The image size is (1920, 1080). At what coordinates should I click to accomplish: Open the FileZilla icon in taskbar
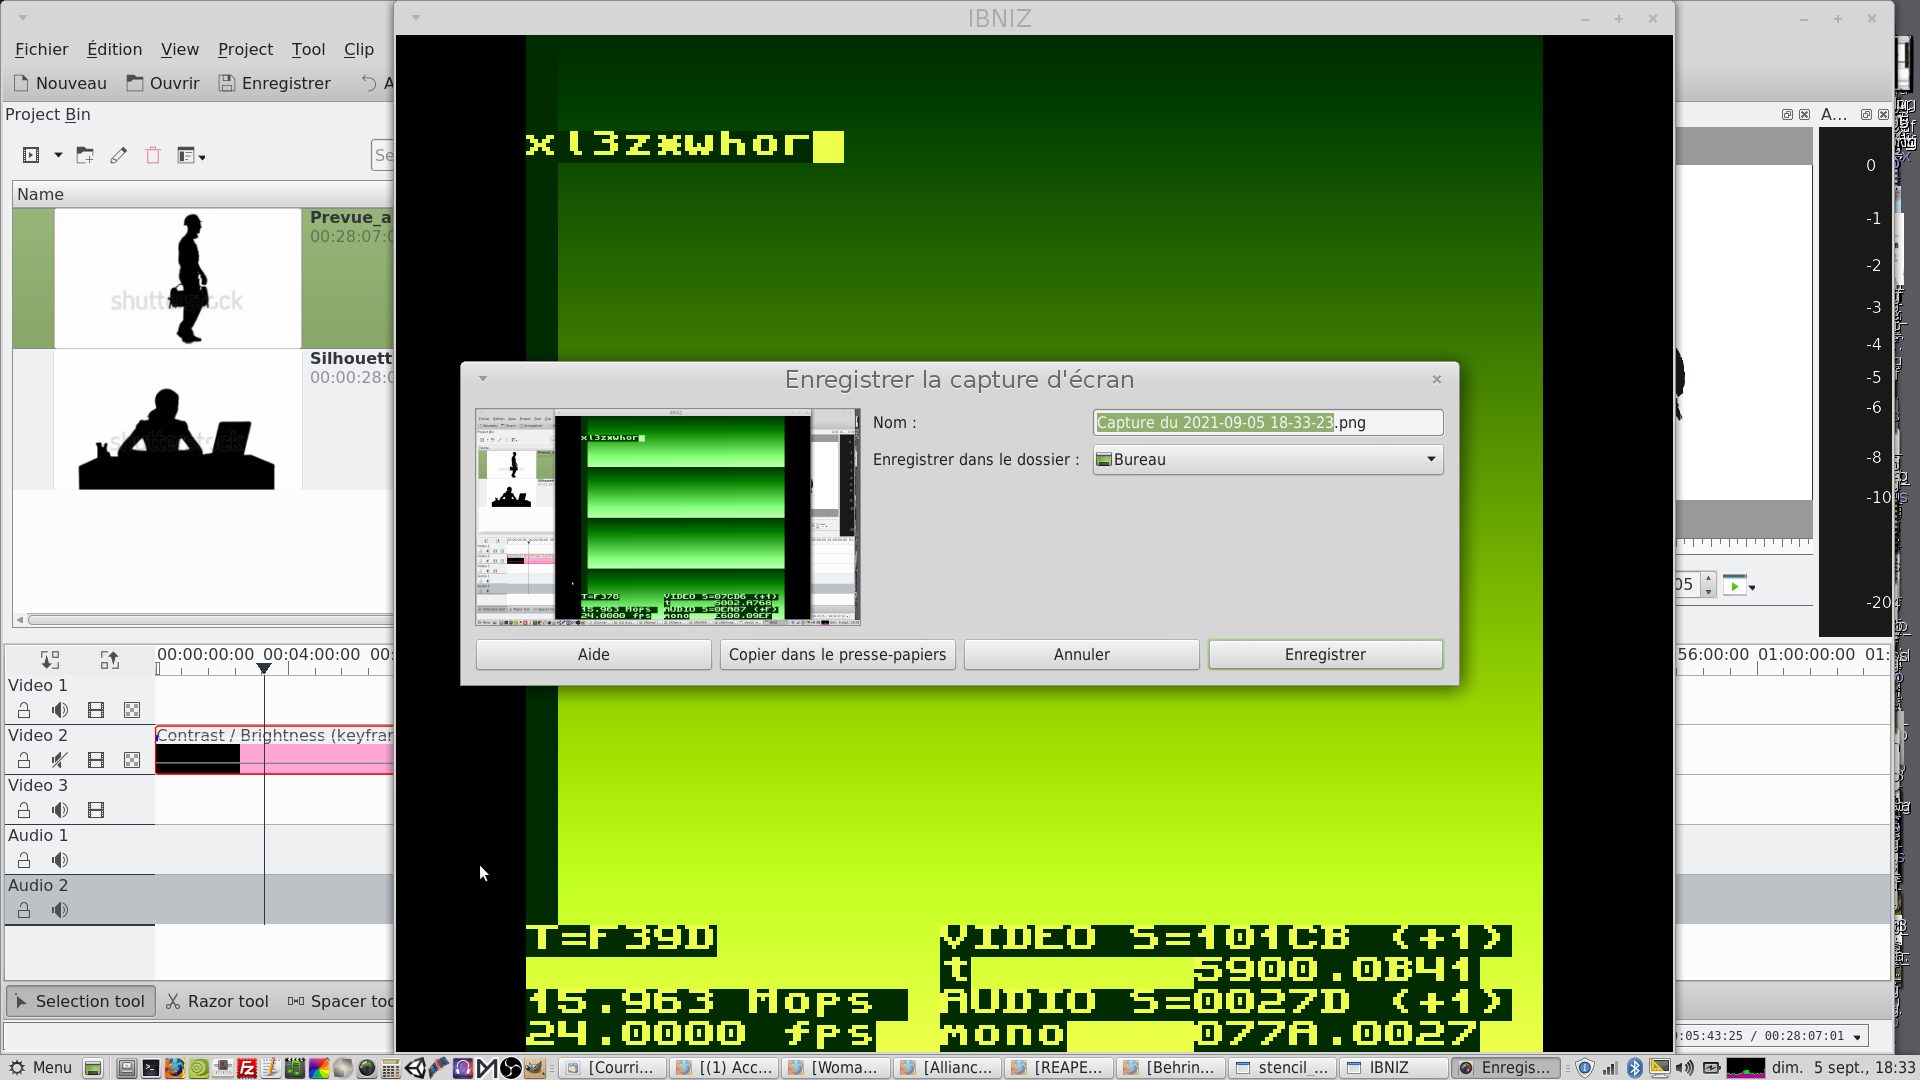pos(247,1068)
